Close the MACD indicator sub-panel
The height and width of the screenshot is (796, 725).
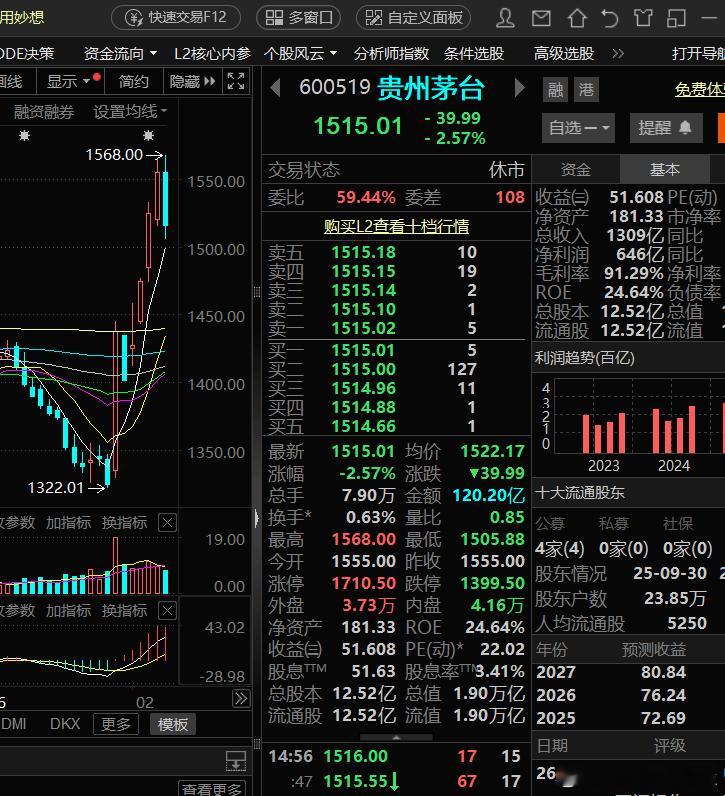click(168, 611)
